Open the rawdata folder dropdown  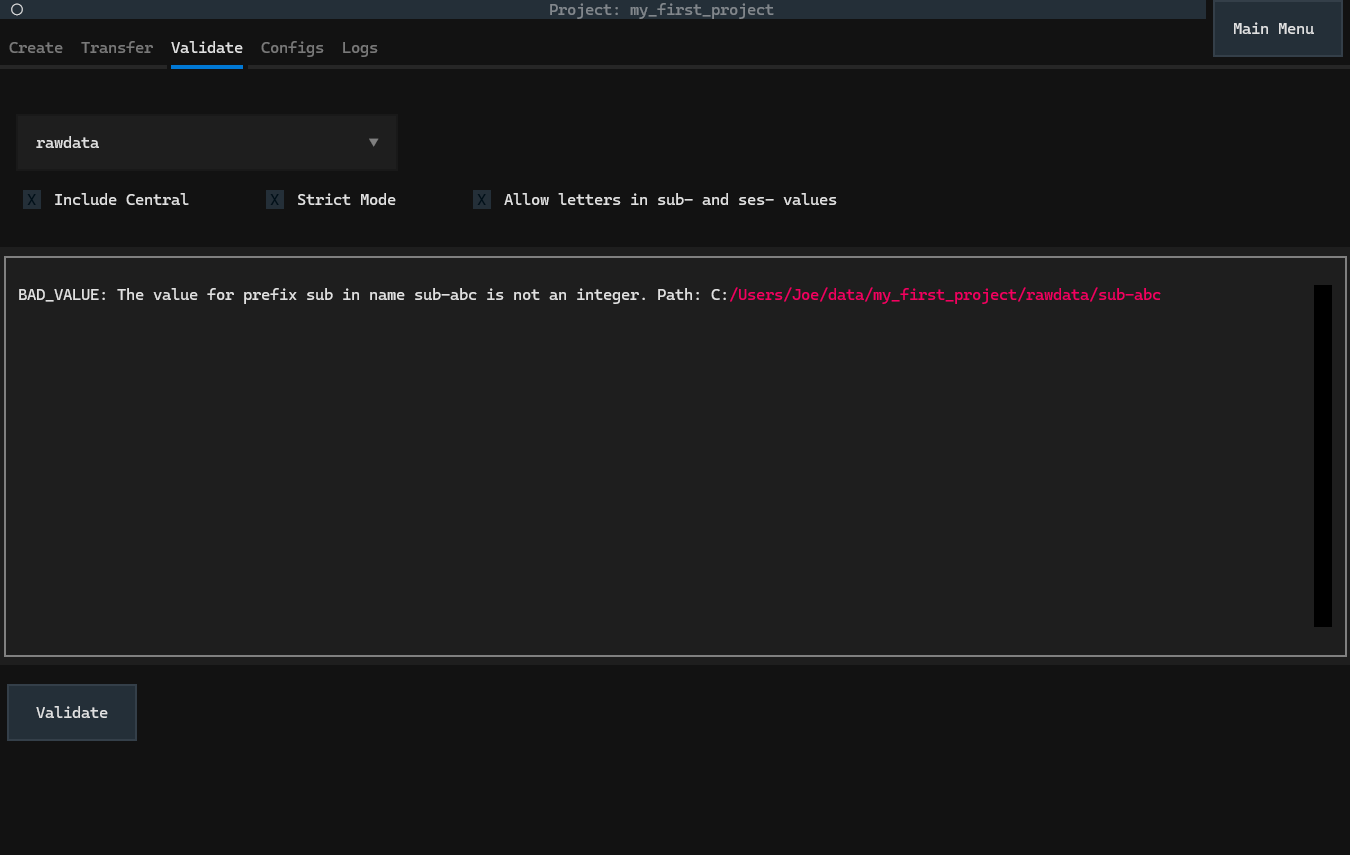pos(200,143)
